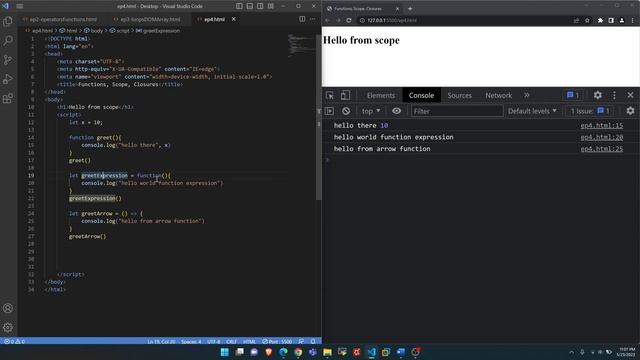Image resolution: width=640 pixels, height=360 pixels.
Task: Click ep4.html in breadcrumb path
Action: point(42,31)
